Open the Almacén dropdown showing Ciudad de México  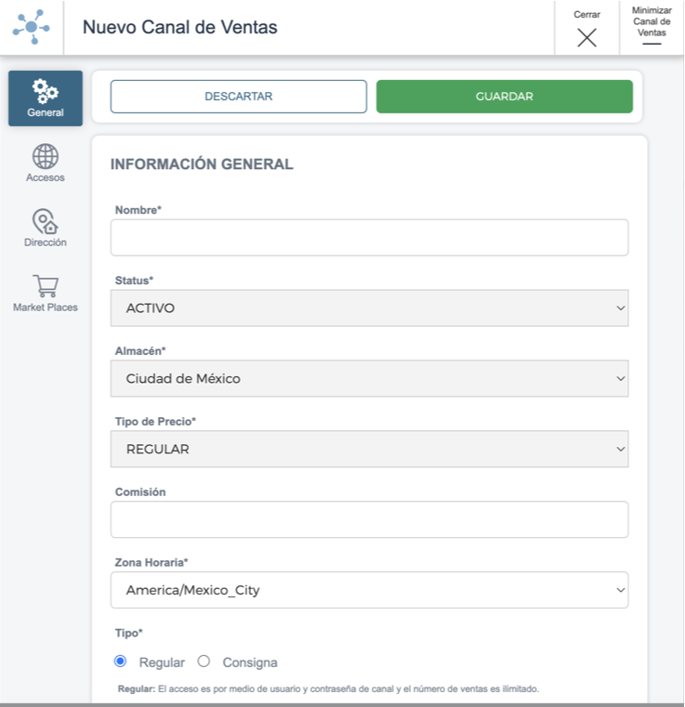point(369,378)
